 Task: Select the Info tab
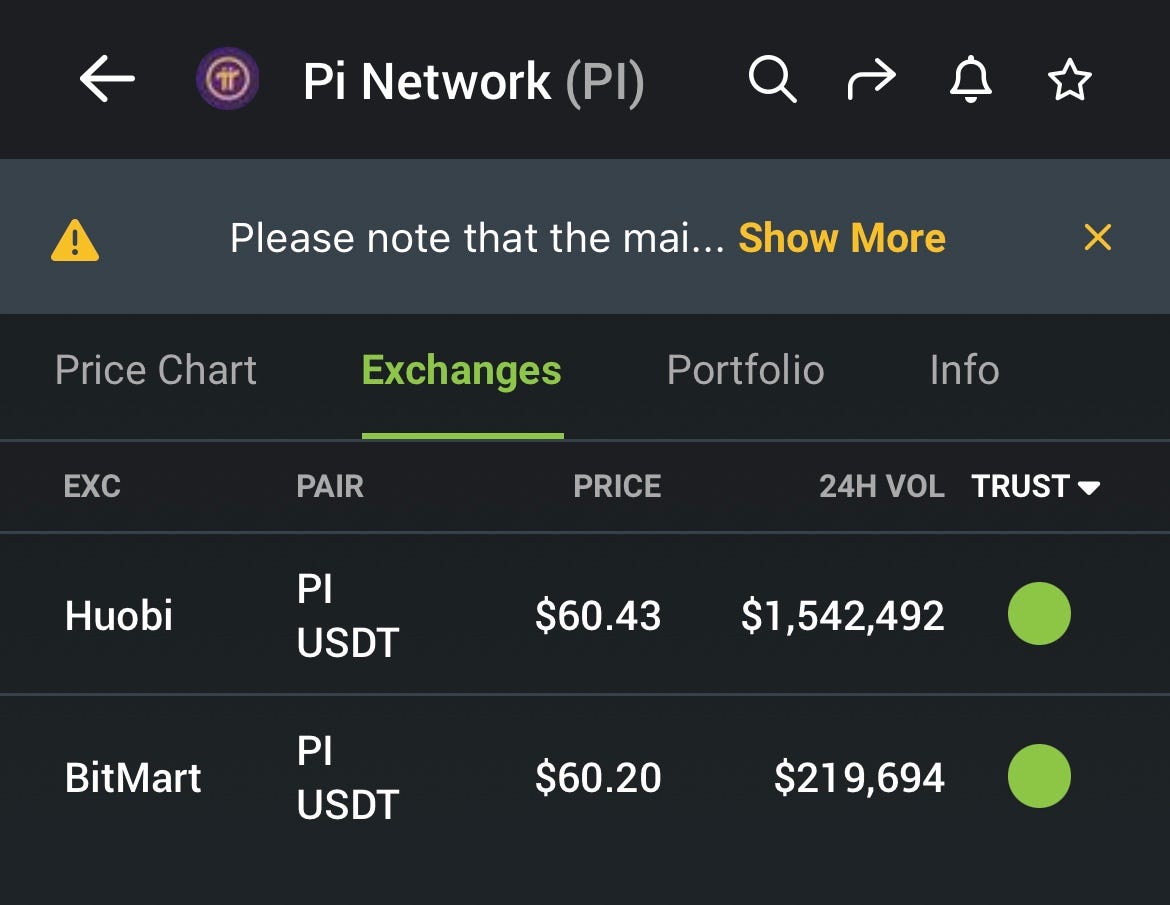coord(962,370)
